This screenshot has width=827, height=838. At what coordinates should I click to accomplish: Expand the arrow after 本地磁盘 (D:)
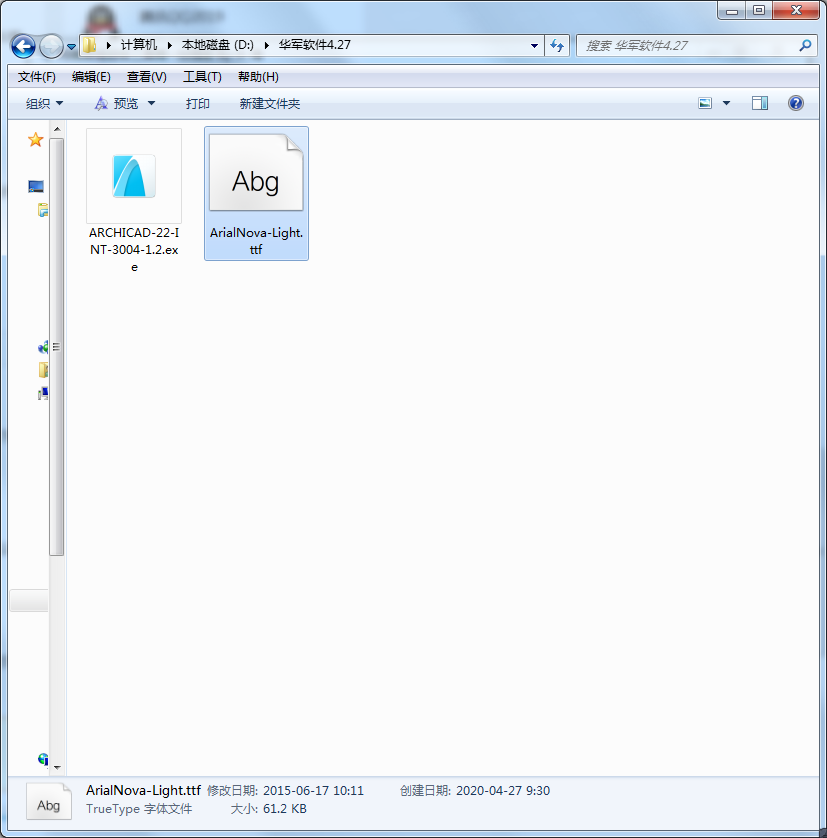coord(266,45)
